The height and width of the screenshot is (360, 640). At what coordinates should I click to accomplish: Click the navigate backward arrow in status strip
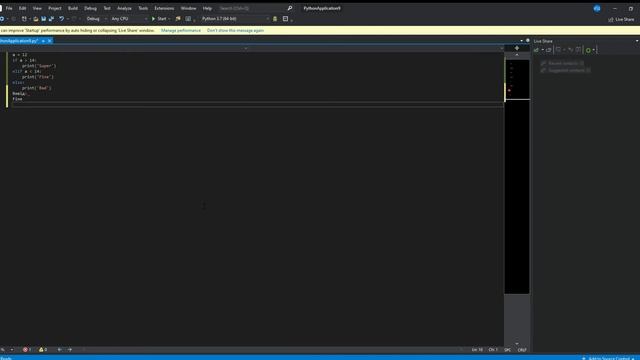pos(60,349)
